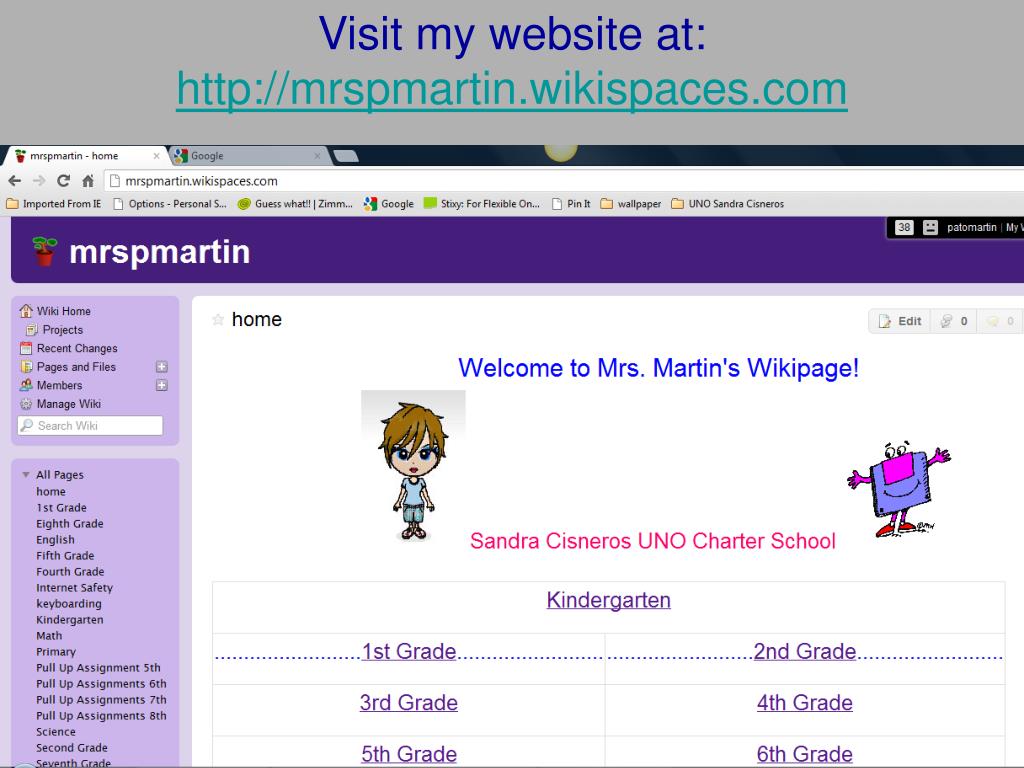Select the mrspmartin - home tab
Viewport: 1024px width, 768px height.
click(84, 156)
